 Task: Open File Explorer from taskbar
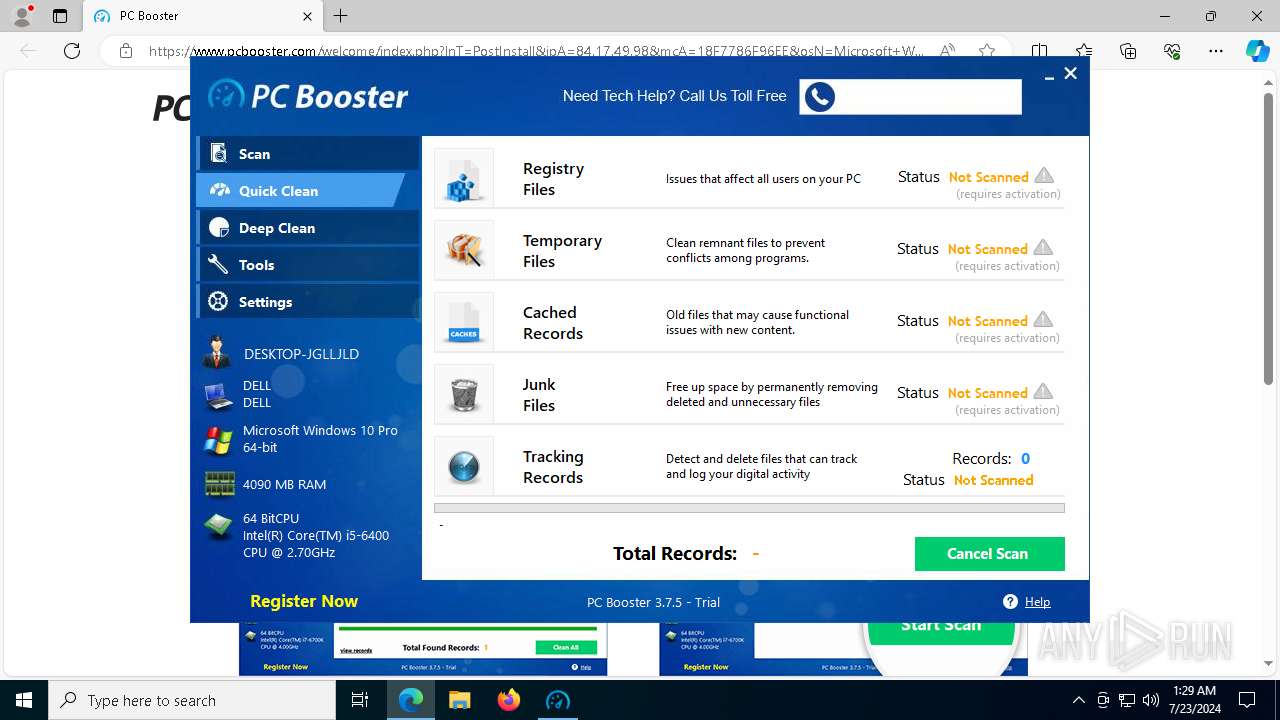(x=459, y=700)
